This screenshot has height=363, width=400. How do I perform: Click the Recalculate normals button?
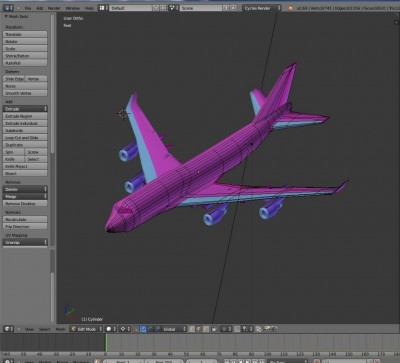pyautogui.click(x=25, y=220)
